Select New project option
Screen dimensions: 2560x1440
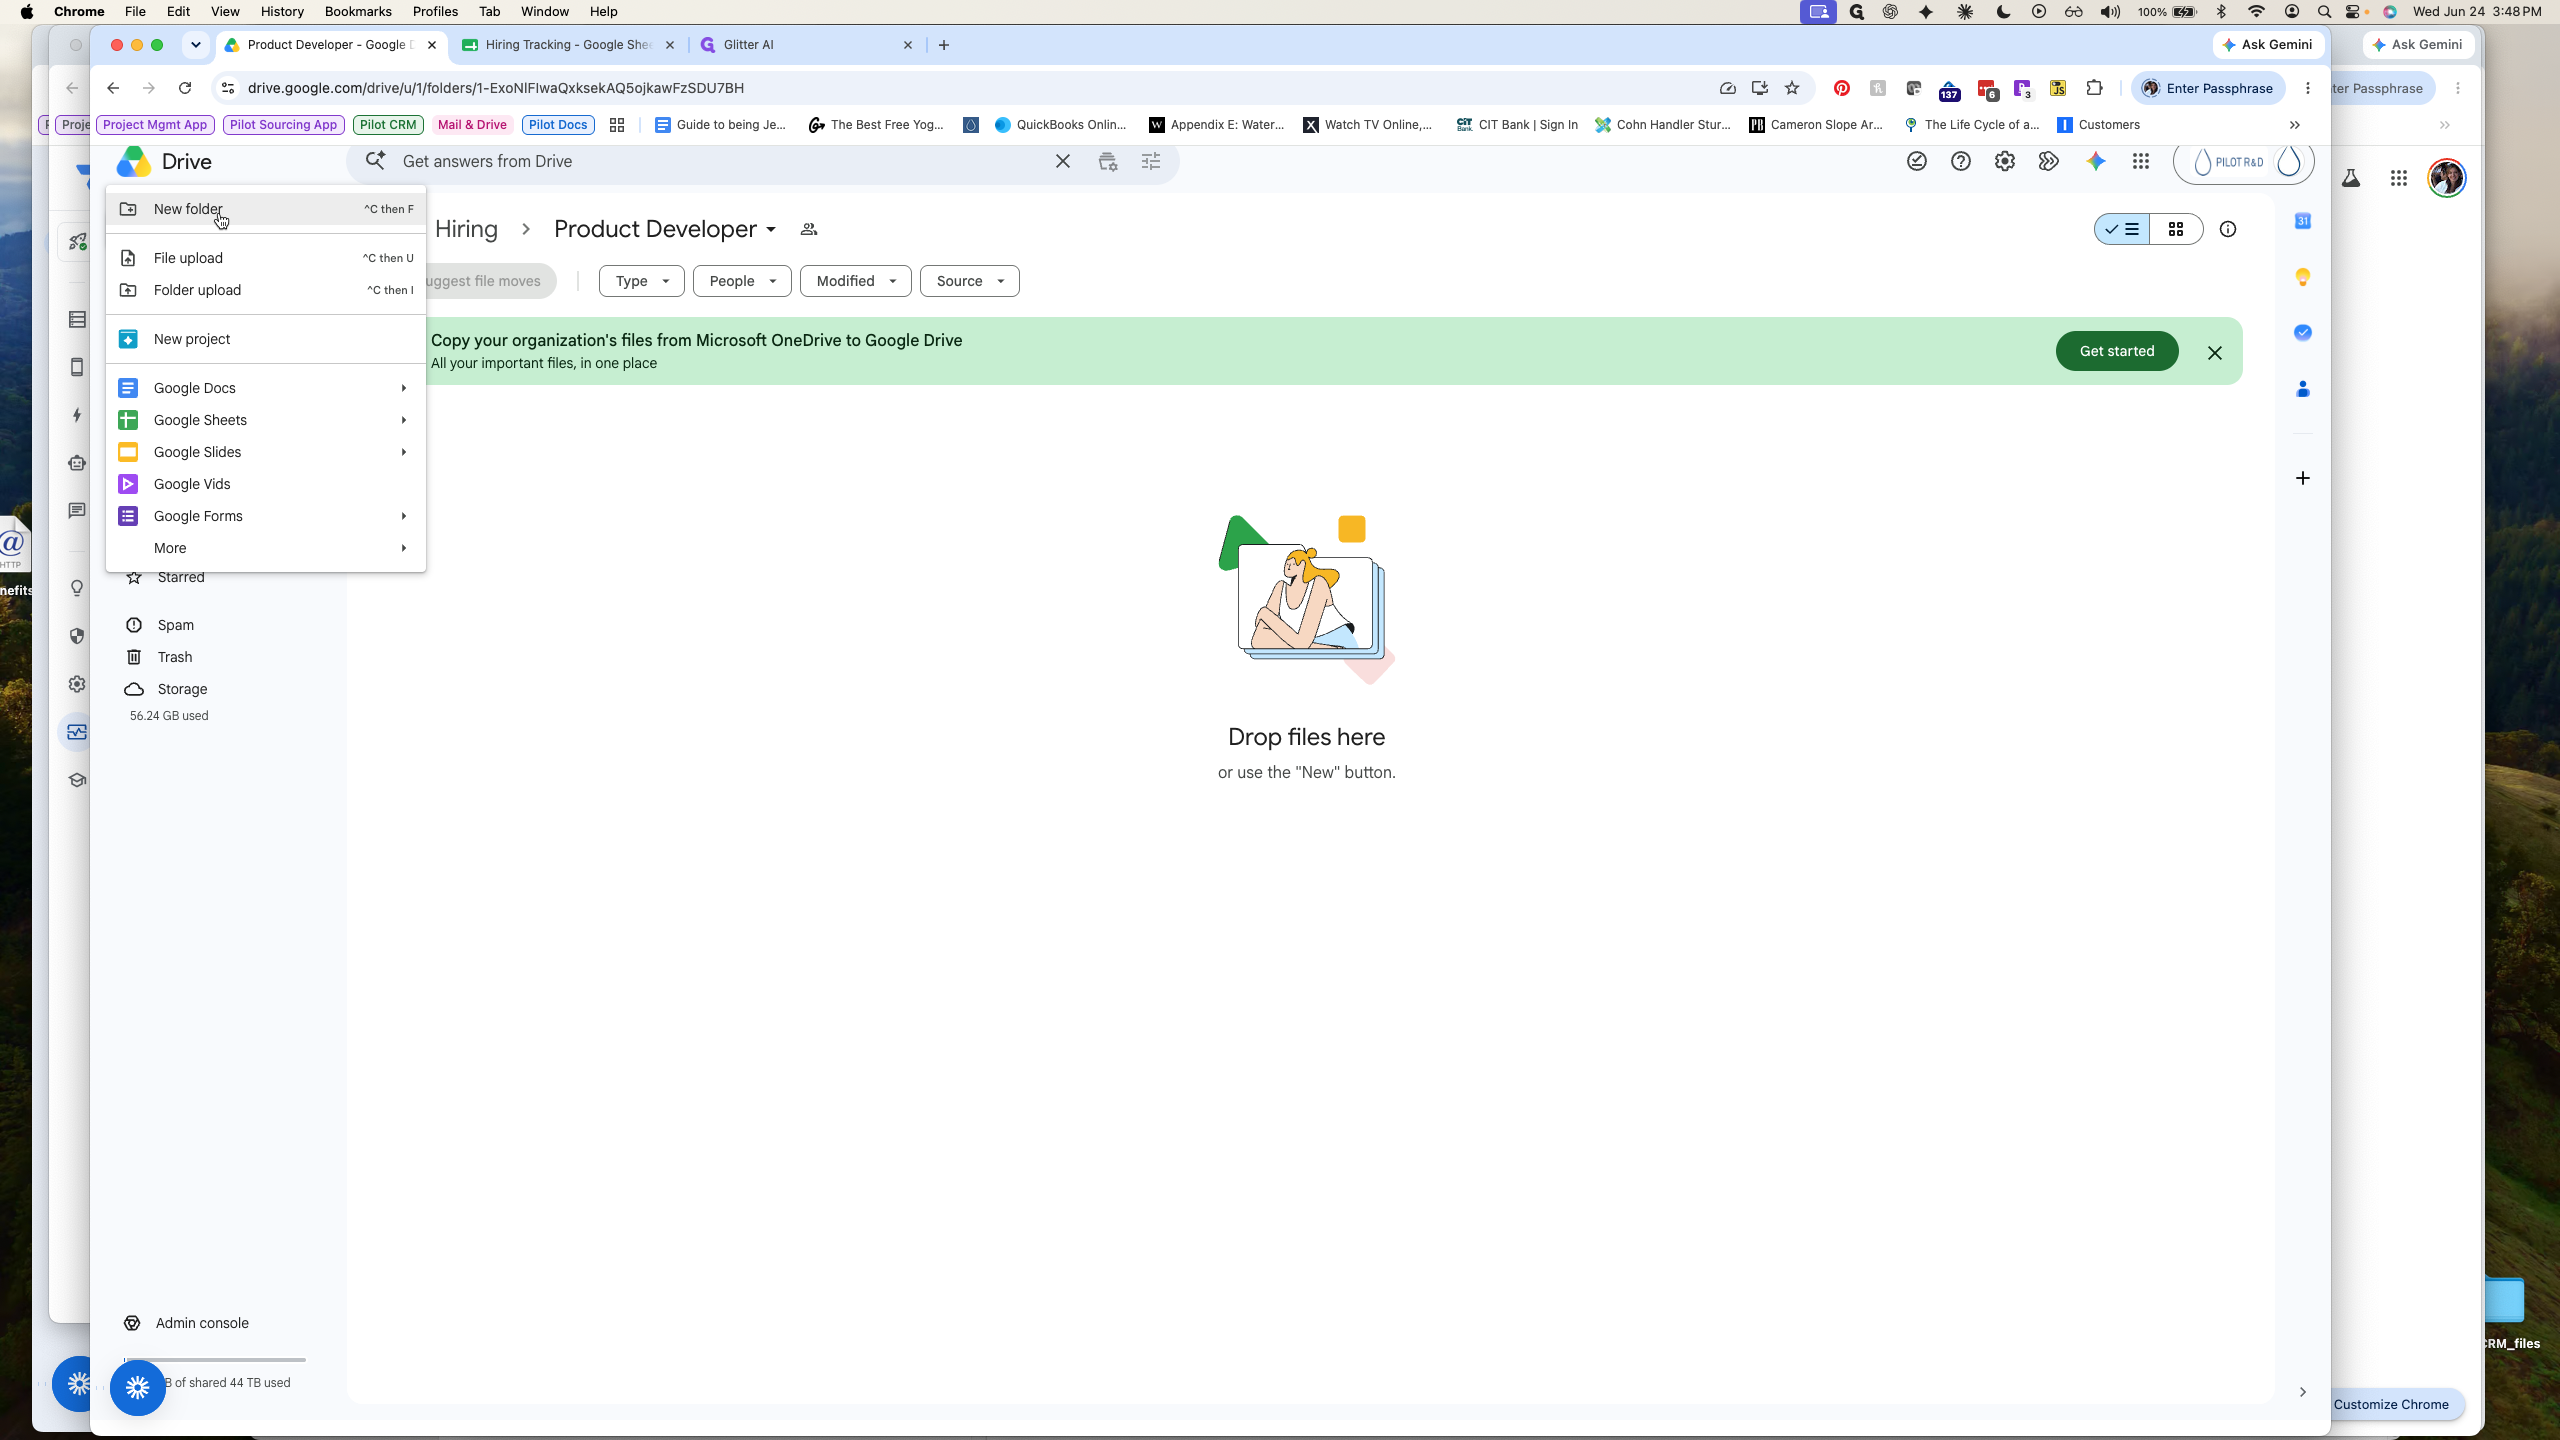click(266, 339)
